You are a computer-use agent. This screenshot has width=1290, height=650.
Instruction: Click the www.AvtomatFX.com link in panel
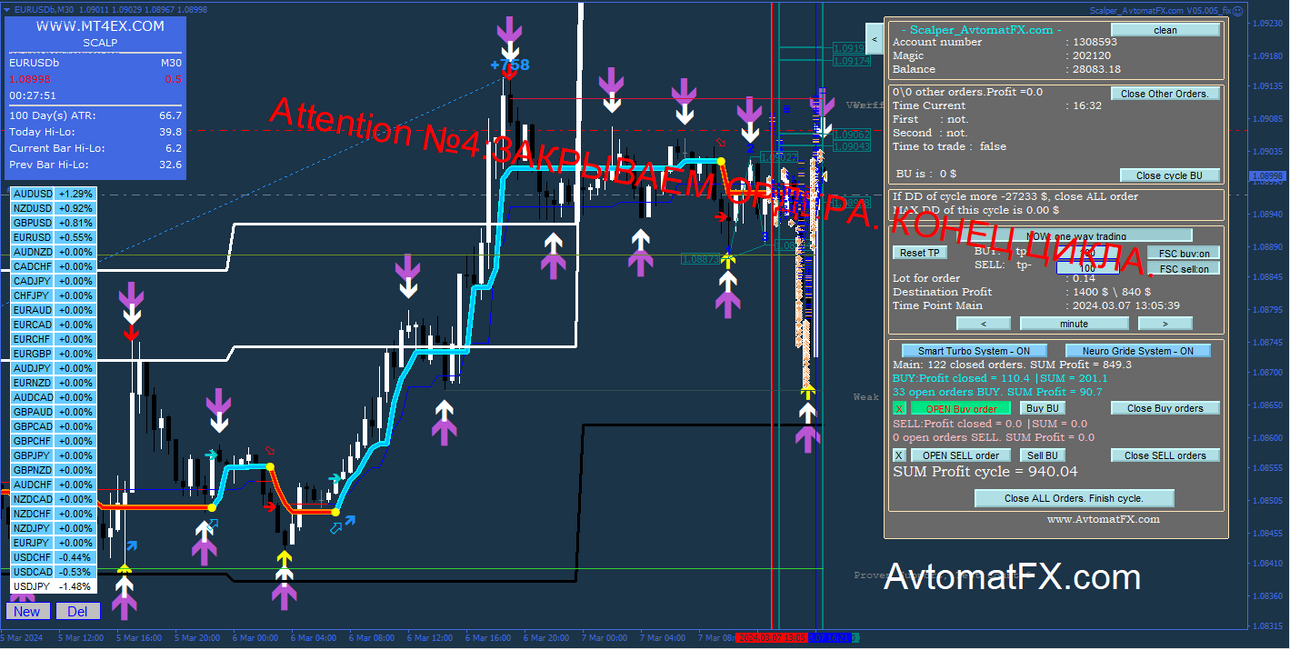(1103, 519)
